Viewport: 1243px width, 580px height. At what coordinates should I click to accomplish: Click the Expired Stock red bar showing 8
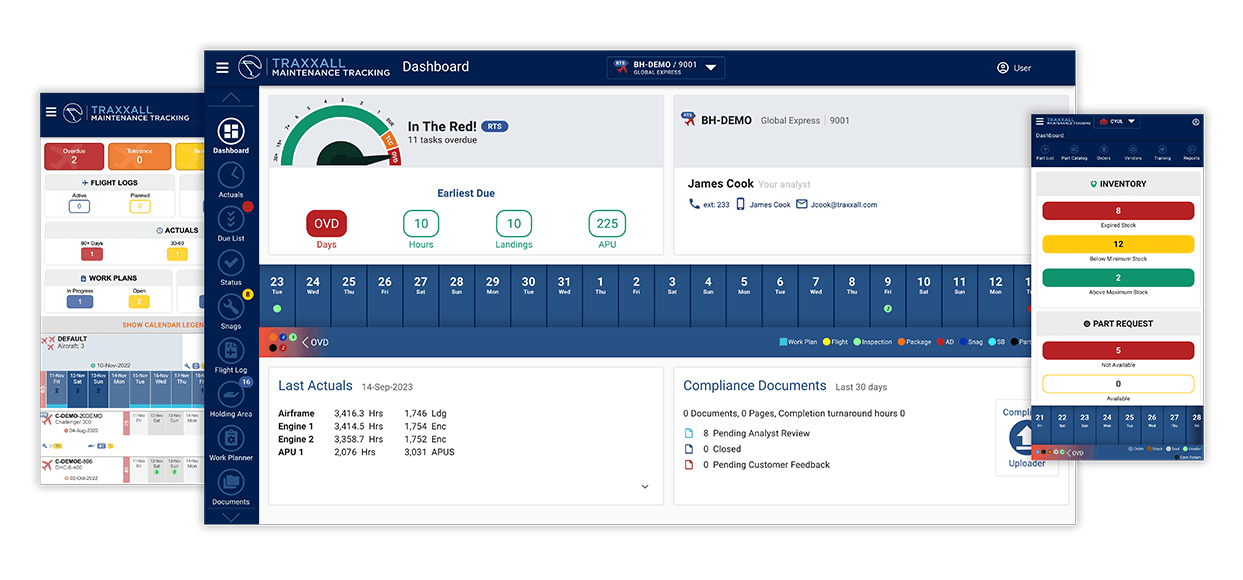tap(1118, 211)
